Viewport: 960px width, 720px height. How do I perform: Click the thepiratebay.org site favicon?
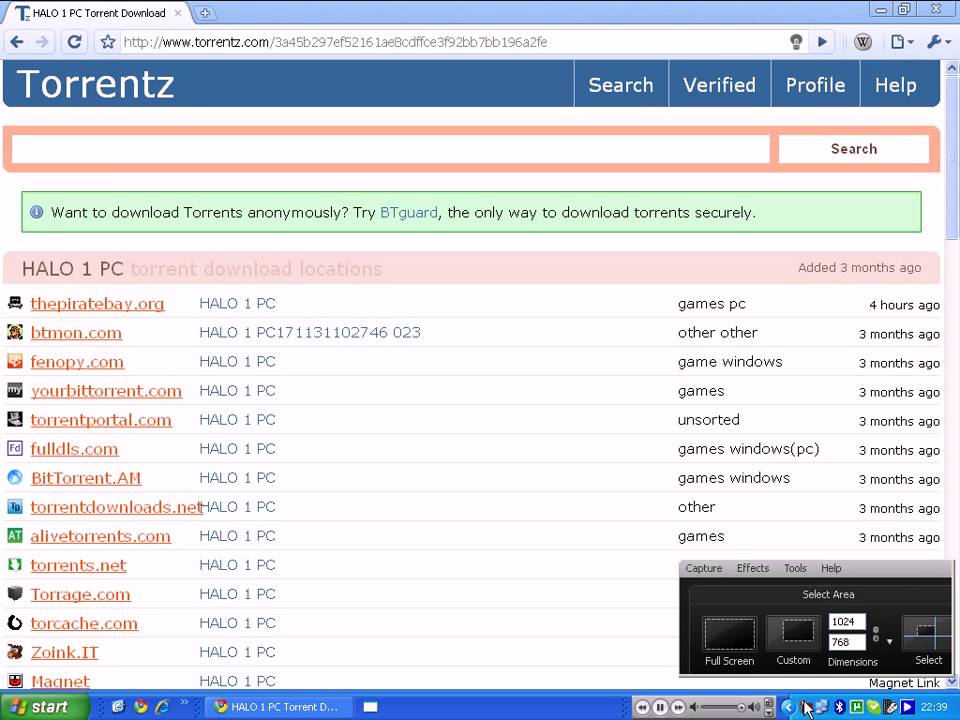[15, 302]
